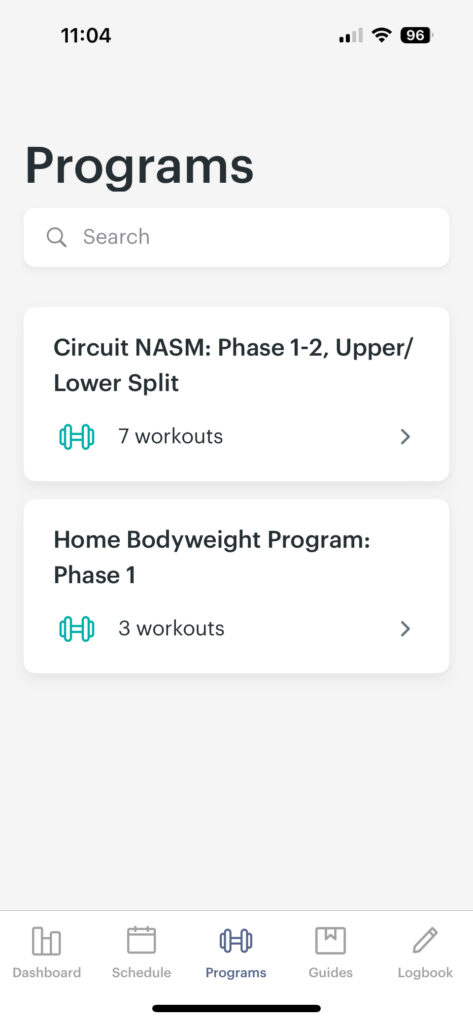Check the battery indicator in status bar

point(417,35)
